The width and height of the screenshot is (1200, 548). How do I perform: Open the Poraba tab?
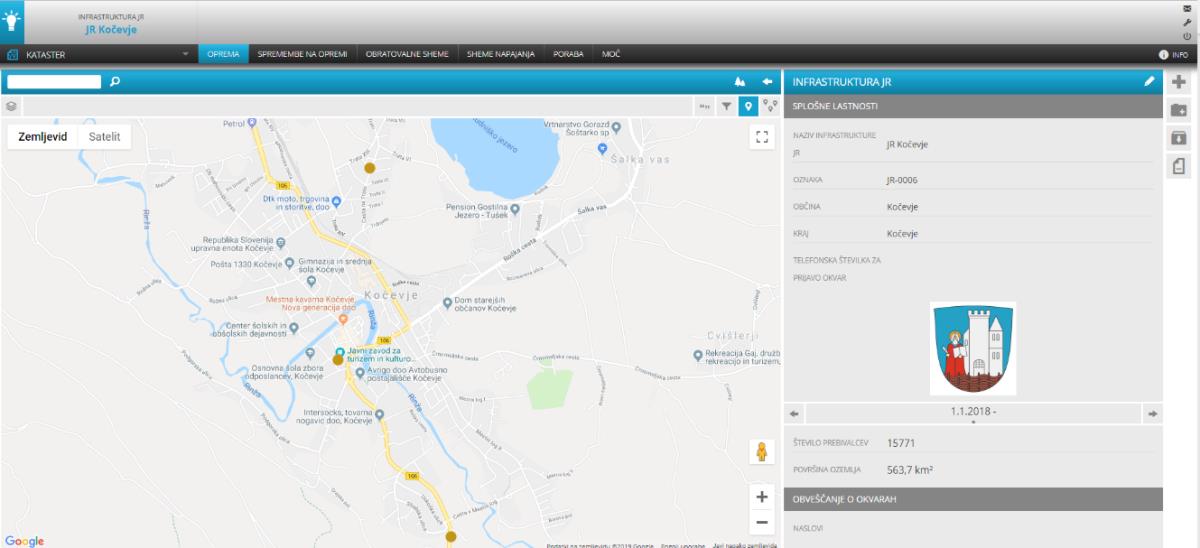(568, 55)
